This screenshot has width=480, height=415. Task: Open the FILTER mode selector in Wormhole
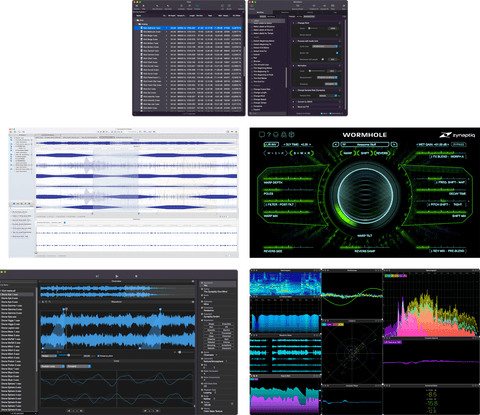279,204
